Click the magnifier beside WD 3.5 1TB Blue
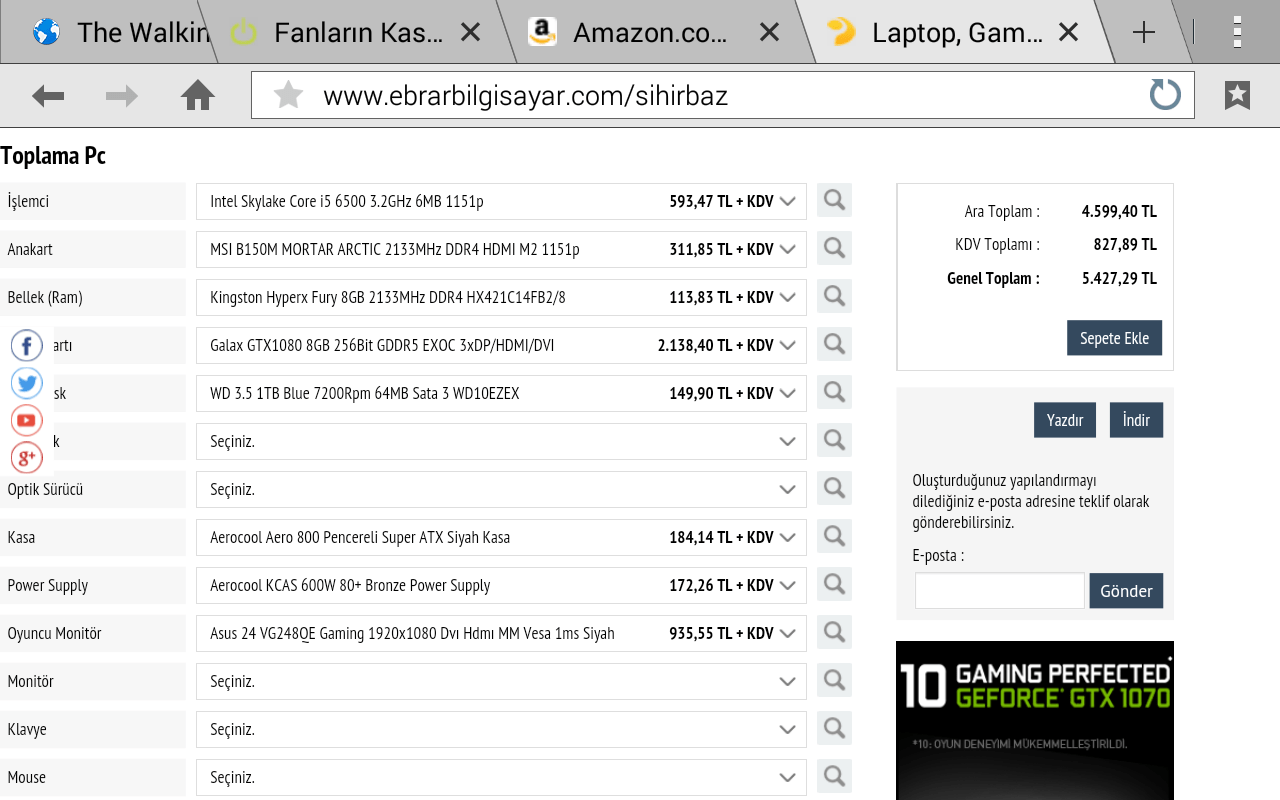1280x800 pixels. click(834, 392)
